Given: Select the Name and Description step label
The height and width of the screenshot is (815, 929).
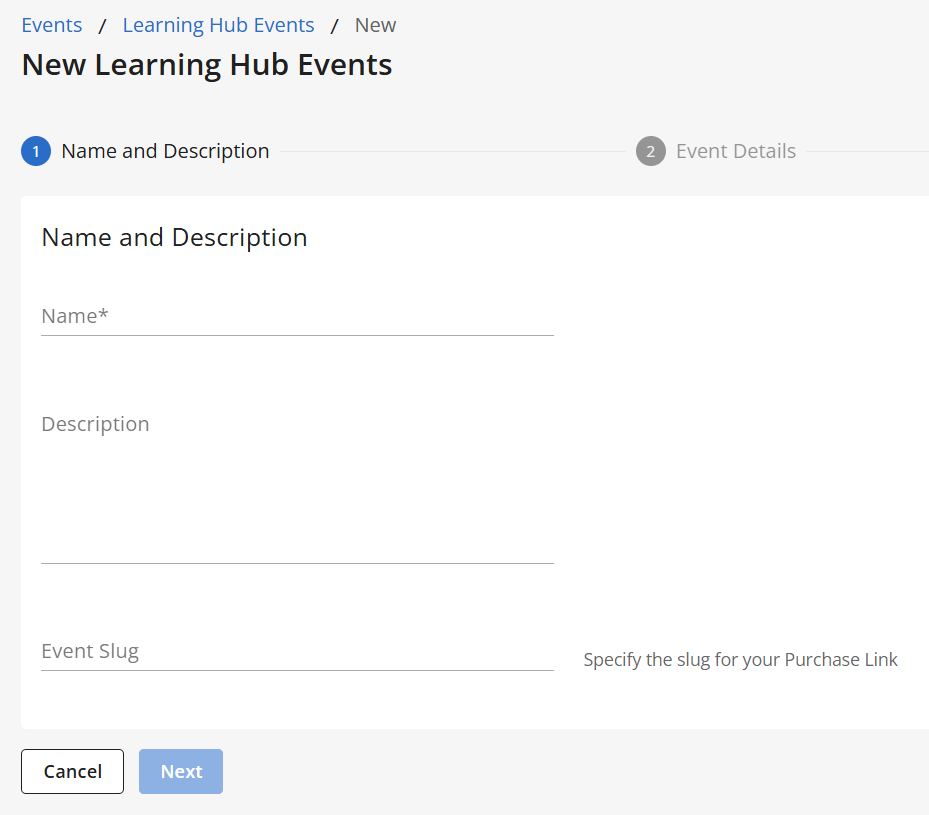Looking at the screenshot, I should tap(165, 151).
